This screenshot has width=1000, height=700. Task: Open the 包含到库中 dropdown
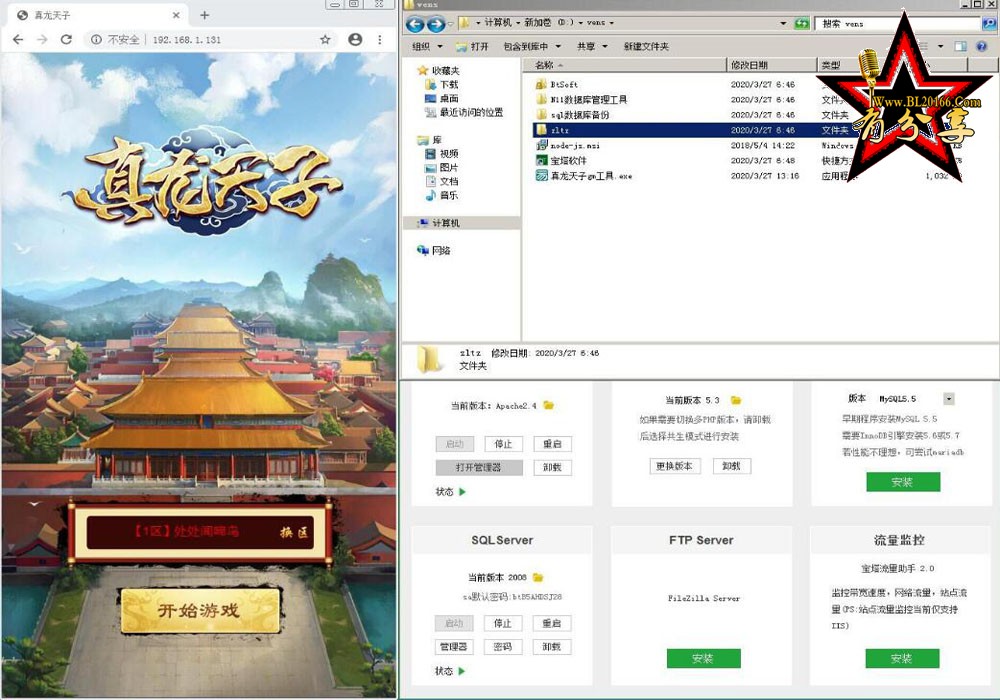pos(532,46)
